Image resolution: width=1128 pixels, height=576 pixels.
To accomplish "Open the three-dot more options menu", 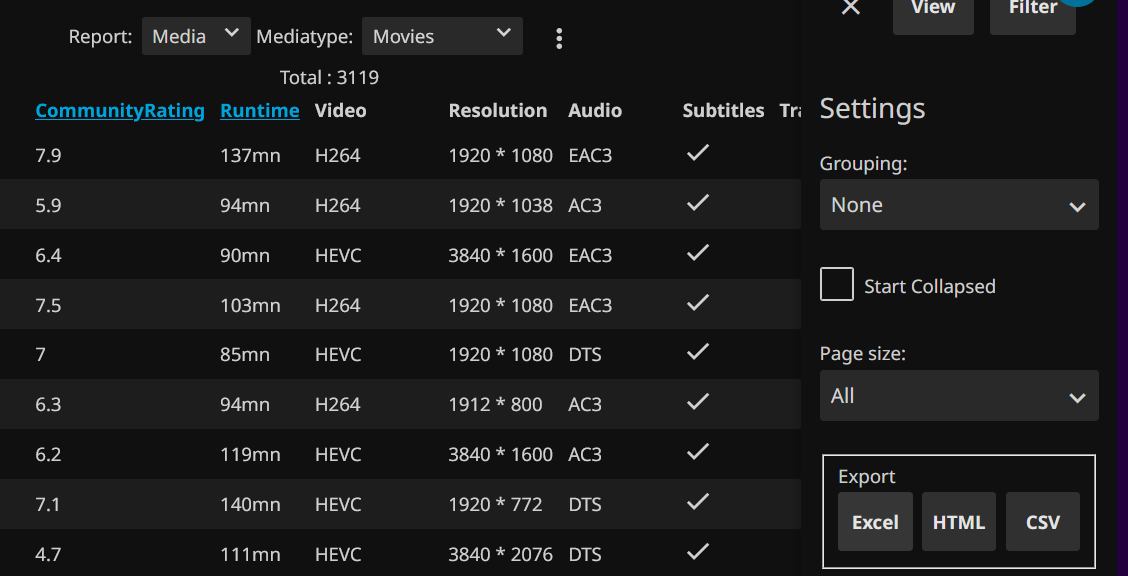I will coord(559,38).
